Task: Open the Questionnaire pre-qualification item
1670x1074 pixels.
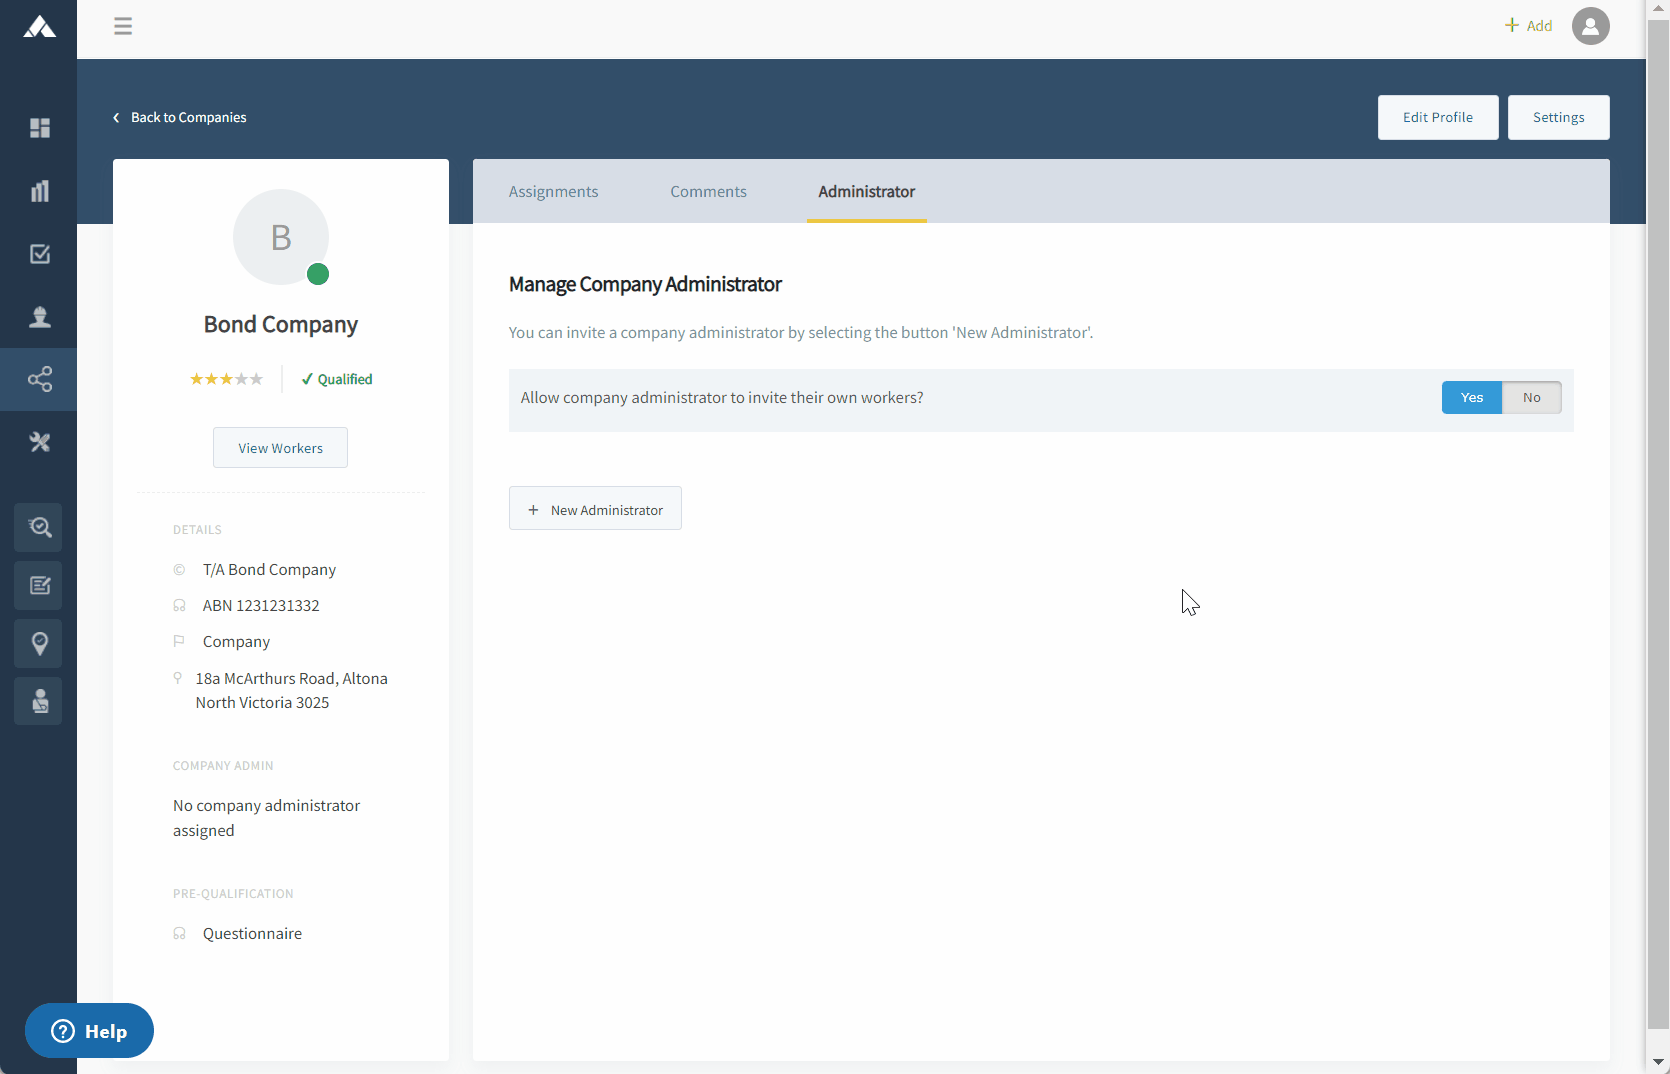Action: [x=252, y=933]
